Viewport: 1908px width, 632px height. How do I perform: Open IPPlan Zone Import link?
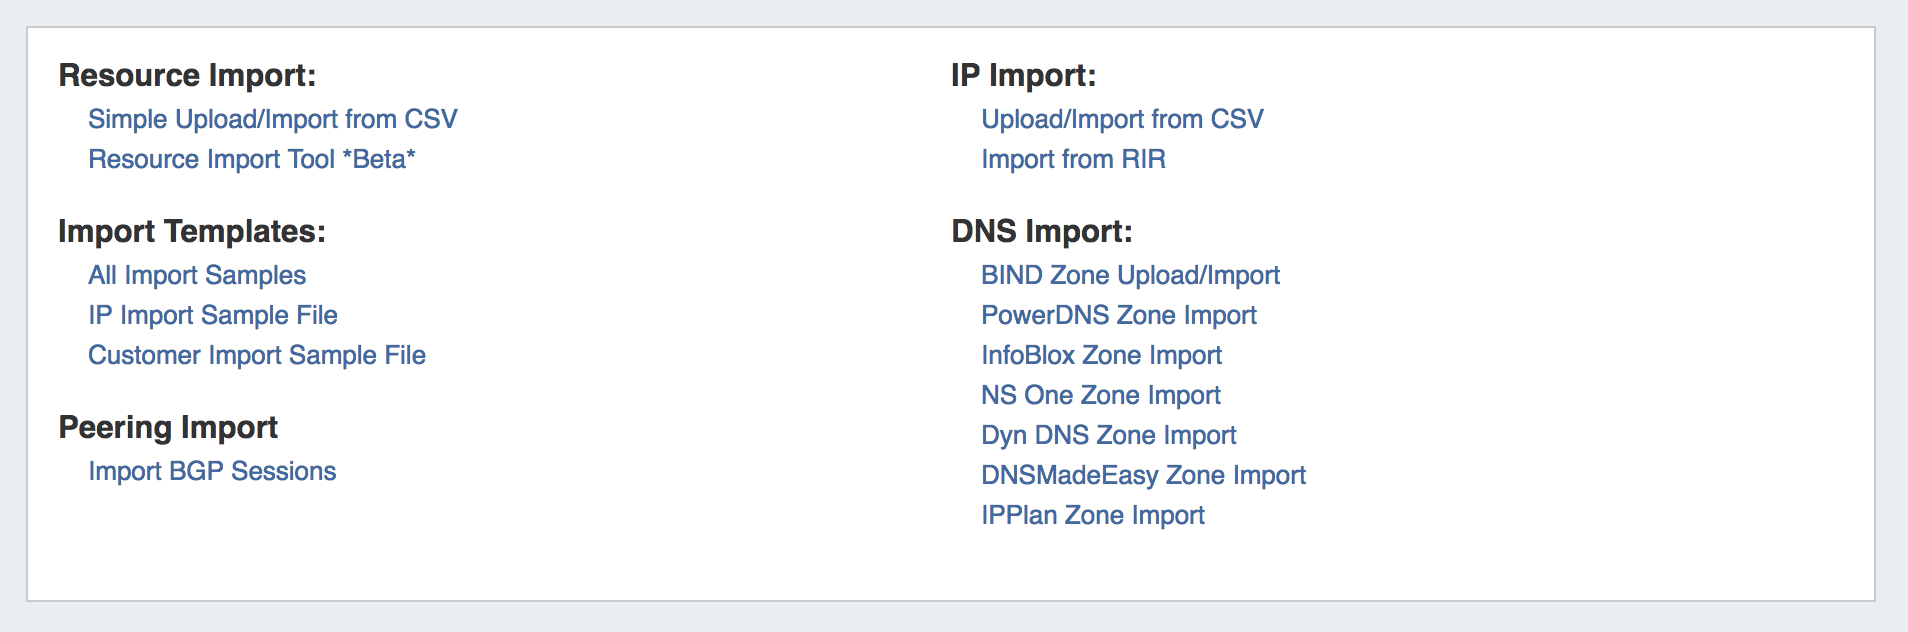pyautogui.click(x=1092, y=515)
